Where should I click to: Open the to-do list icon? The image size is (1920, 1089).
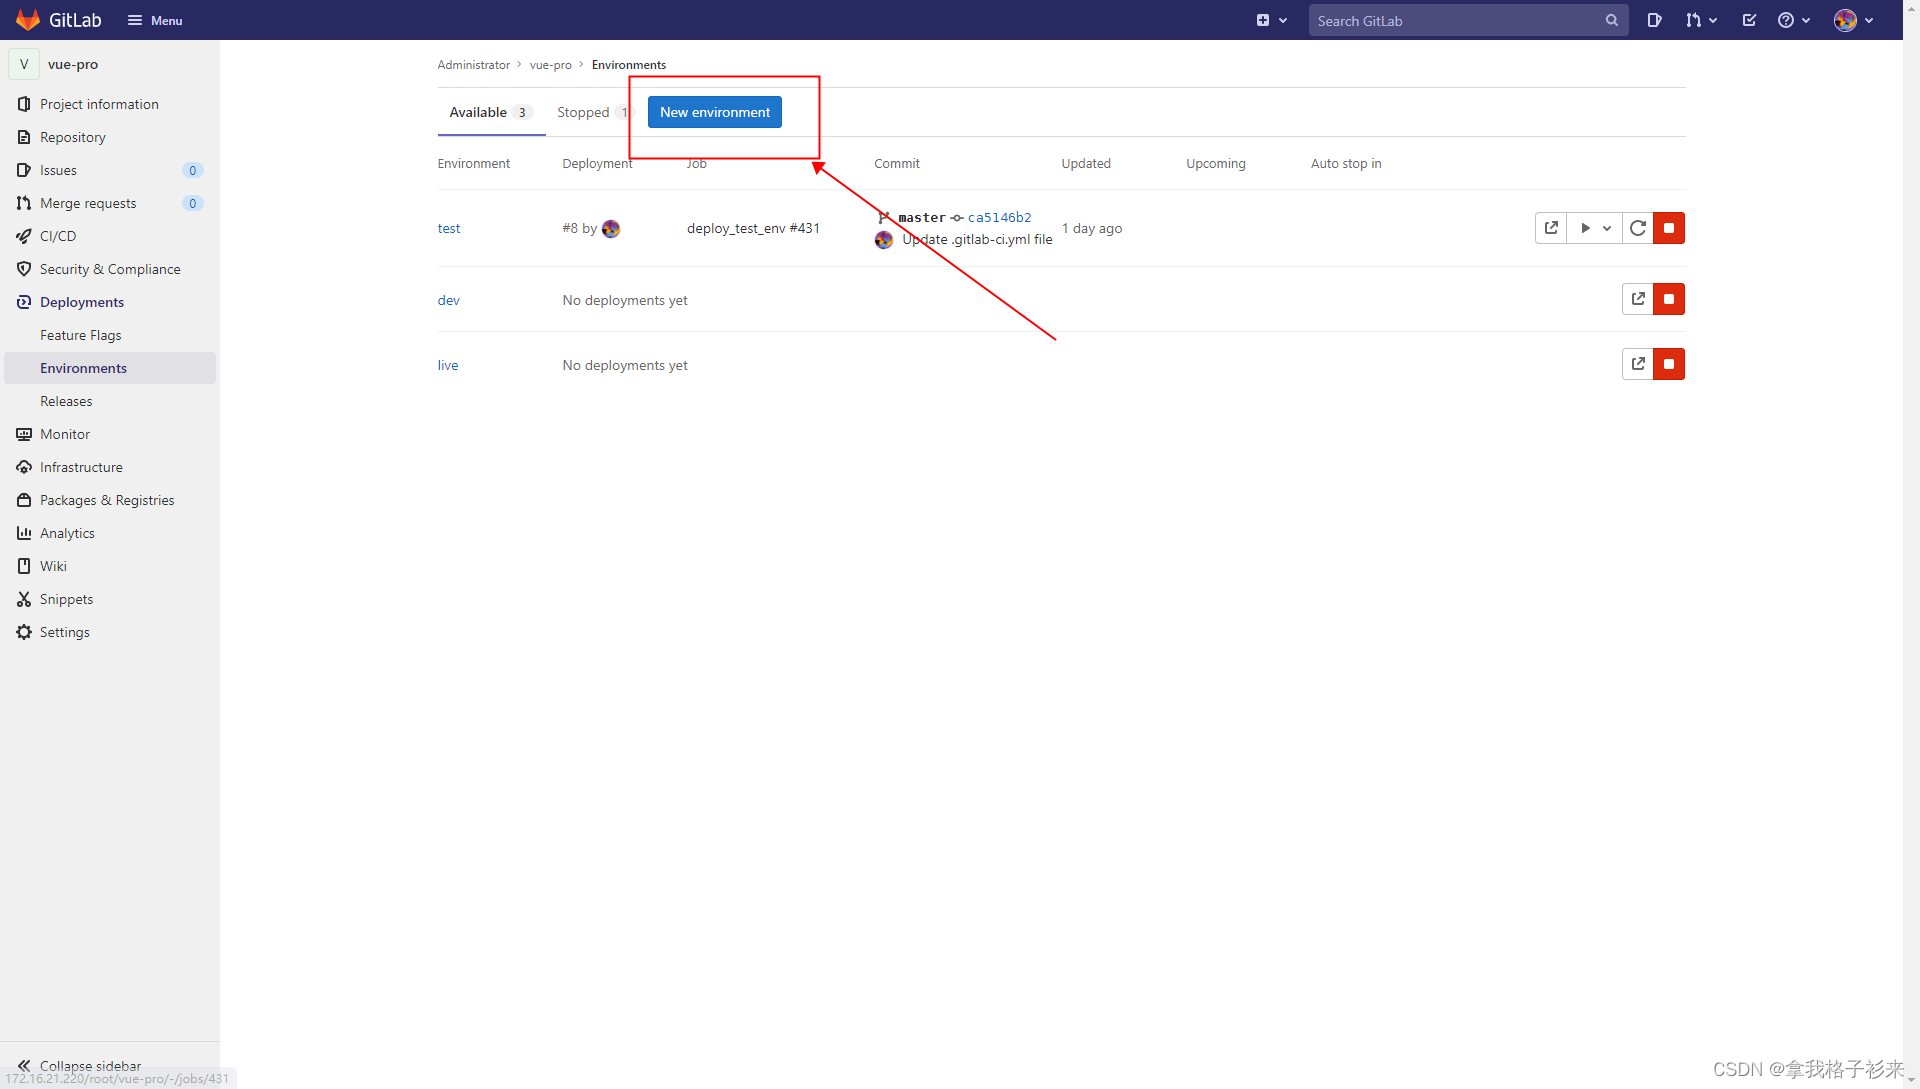(x=1749, y=20)
